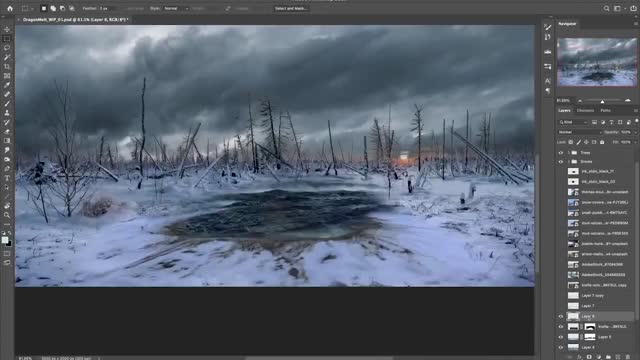
Task: Open the Character panel icon
Action: pyautogui.click(x=548, y=81)
